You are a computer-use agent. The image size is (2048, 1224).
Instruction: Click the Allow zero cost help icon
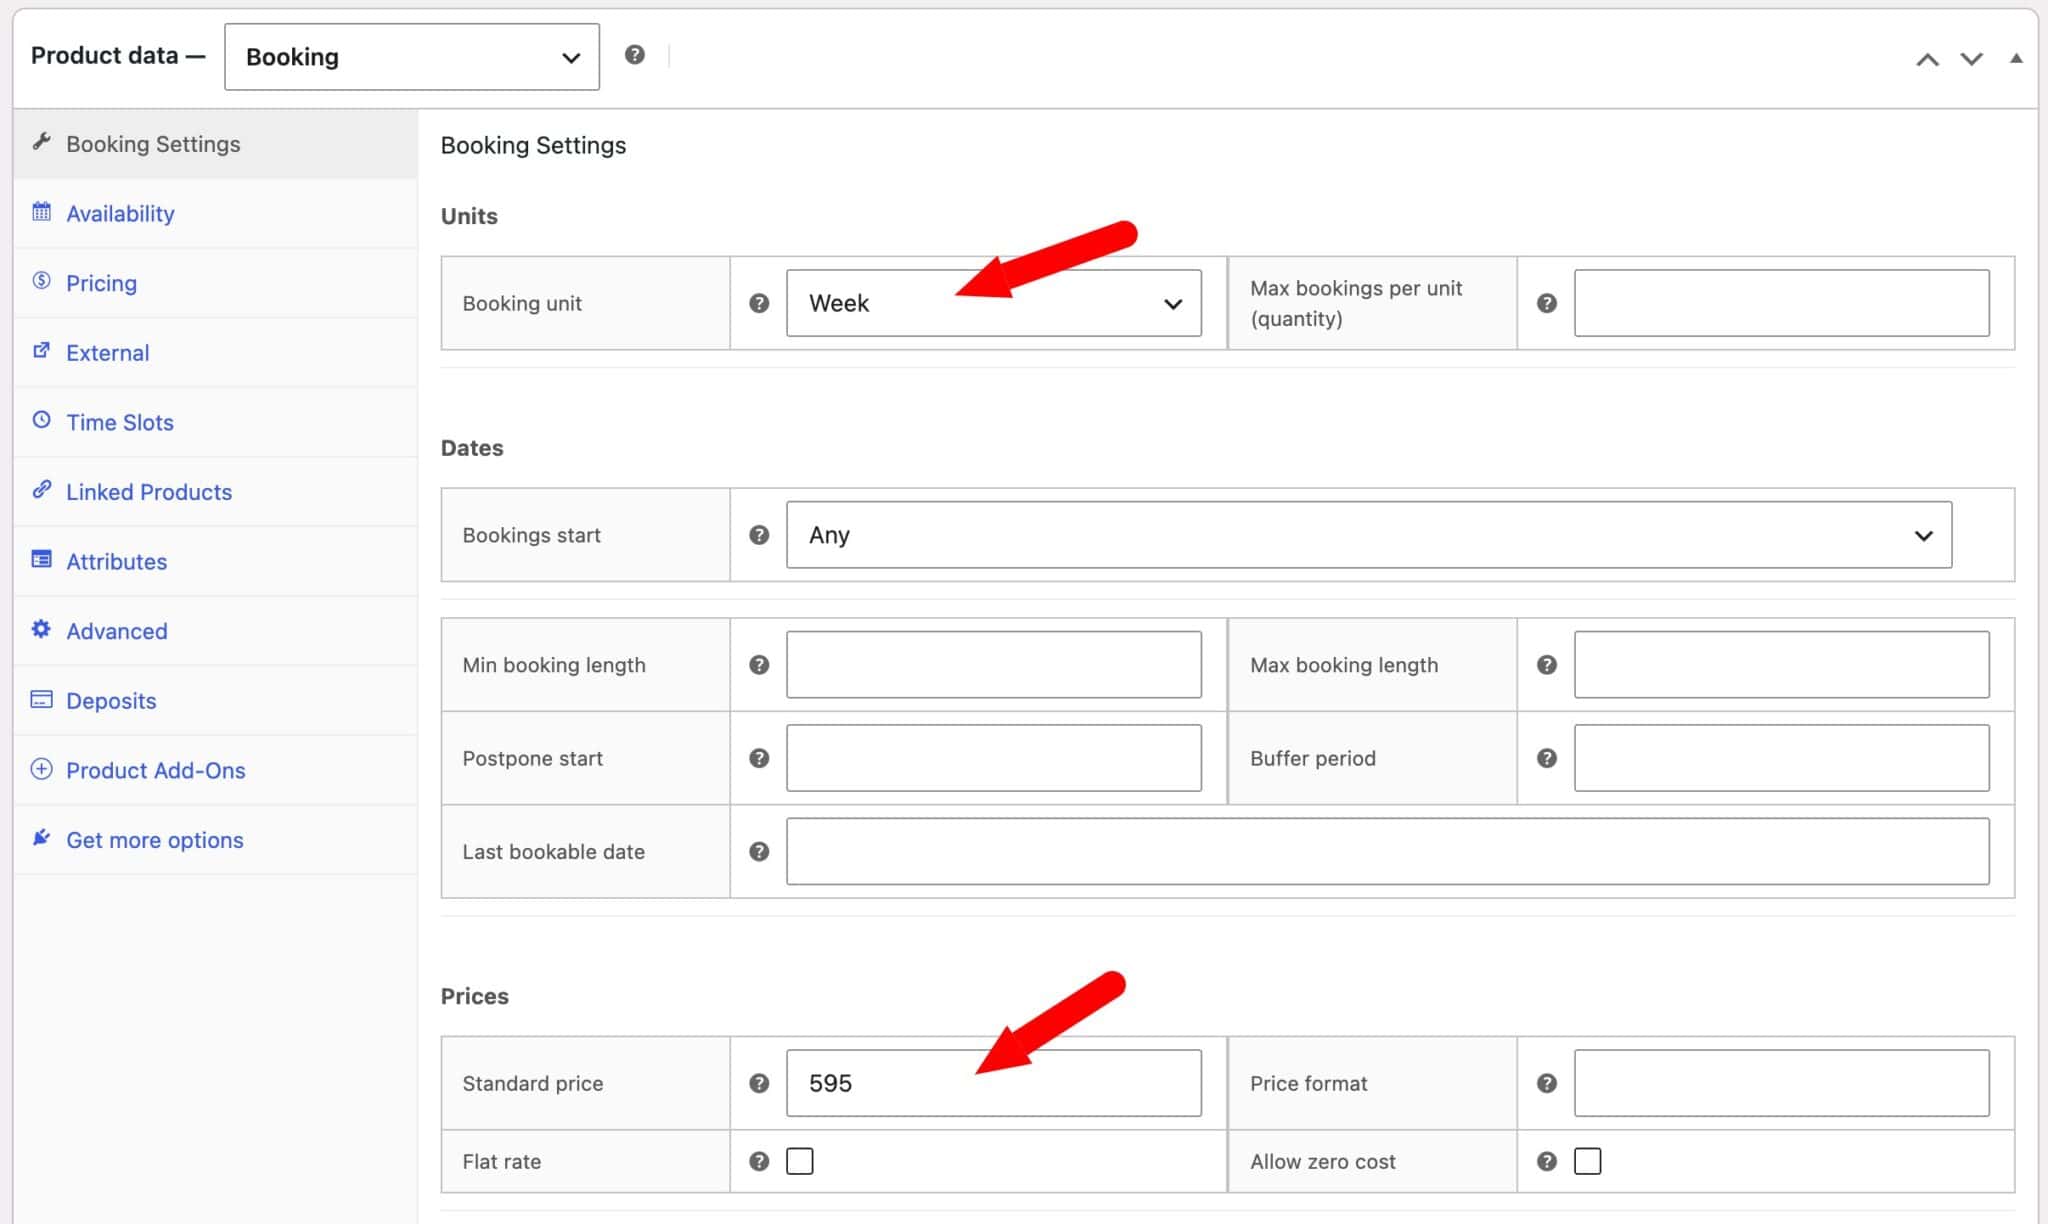point(1546,1161)
